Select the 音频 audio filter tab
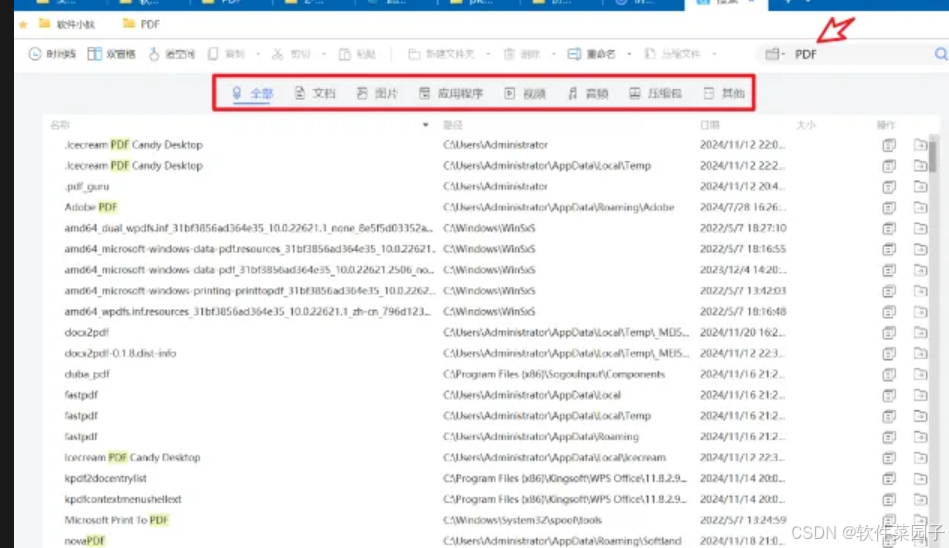 (x=588, y=93)
